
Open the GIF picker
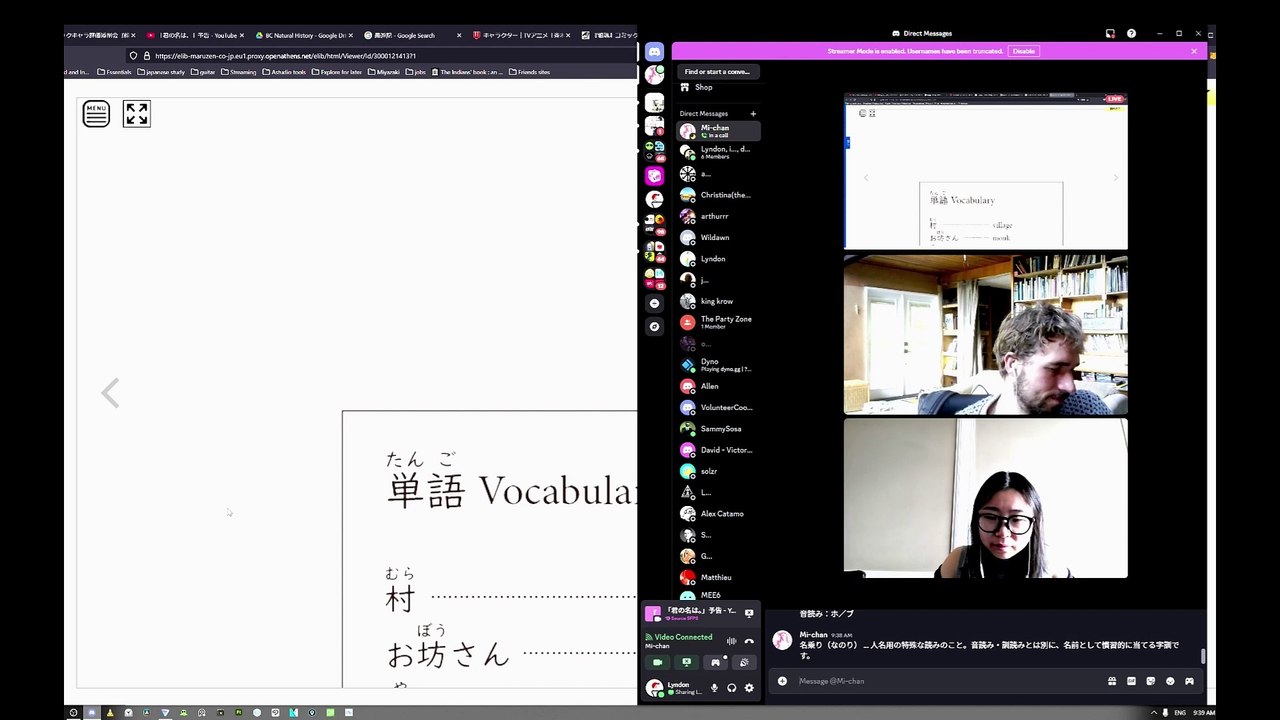click(1131, 681)
